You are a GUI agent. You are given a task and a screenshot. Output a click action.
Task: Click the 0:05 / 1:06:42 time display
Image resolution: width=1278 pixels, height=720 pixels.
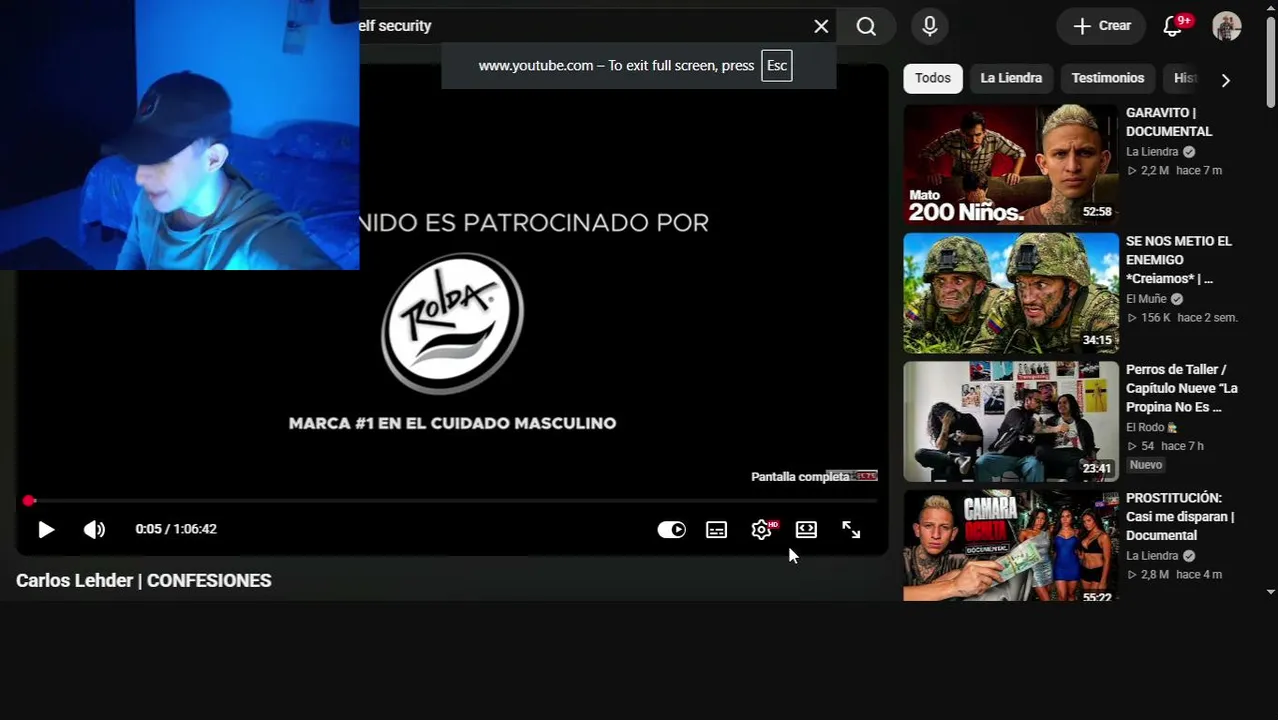tap(176, 529)
